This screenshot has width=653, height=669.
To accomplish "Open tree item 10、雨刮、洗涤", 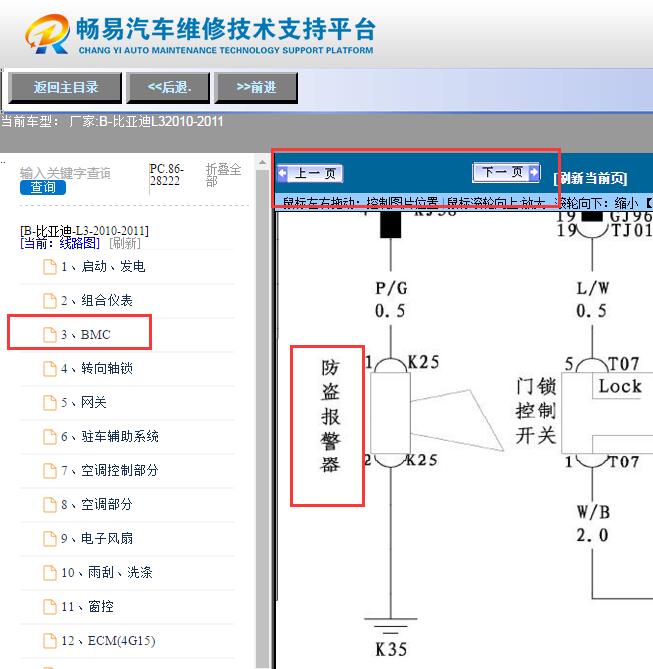I will 107,572.
